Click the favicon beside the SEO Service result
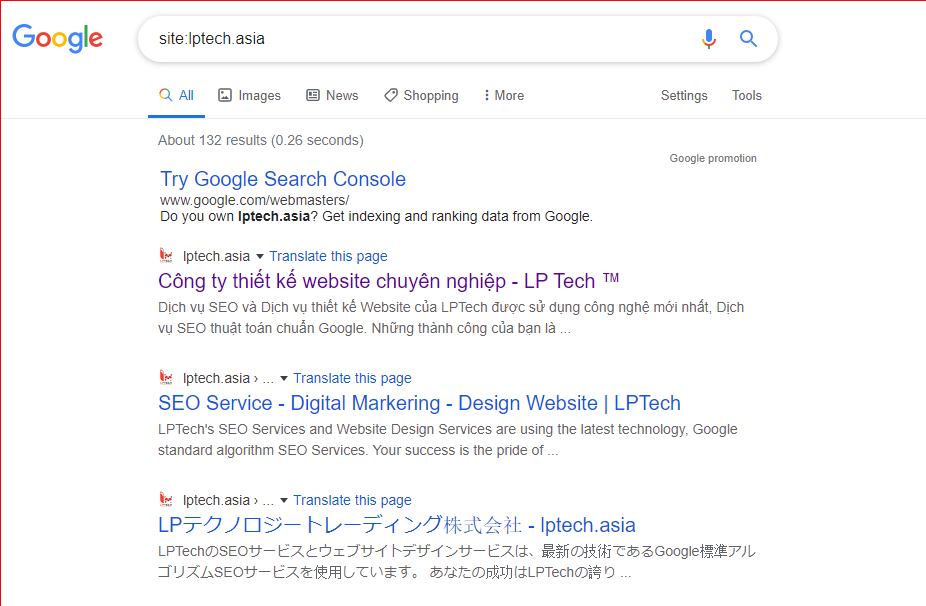This screenshot has width=926, height=606. coord(166,377)
